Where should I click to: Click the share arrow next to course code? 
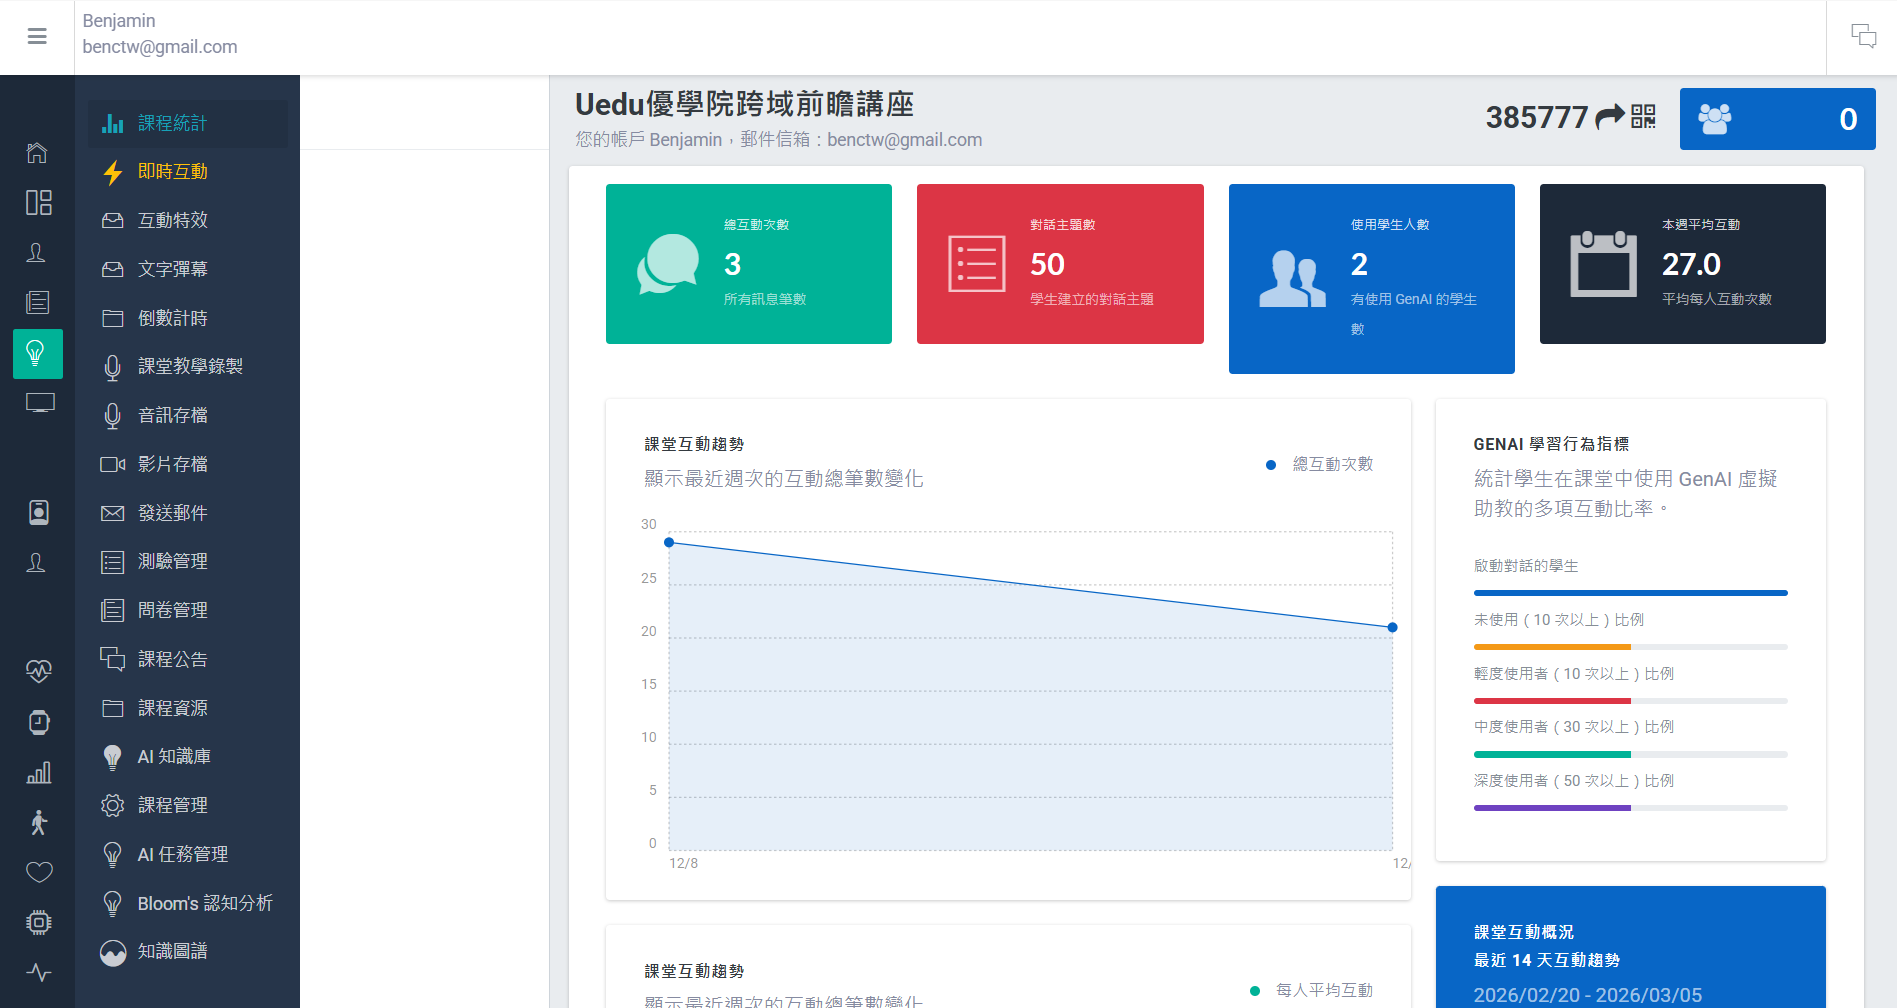(x=1609, y=117)
